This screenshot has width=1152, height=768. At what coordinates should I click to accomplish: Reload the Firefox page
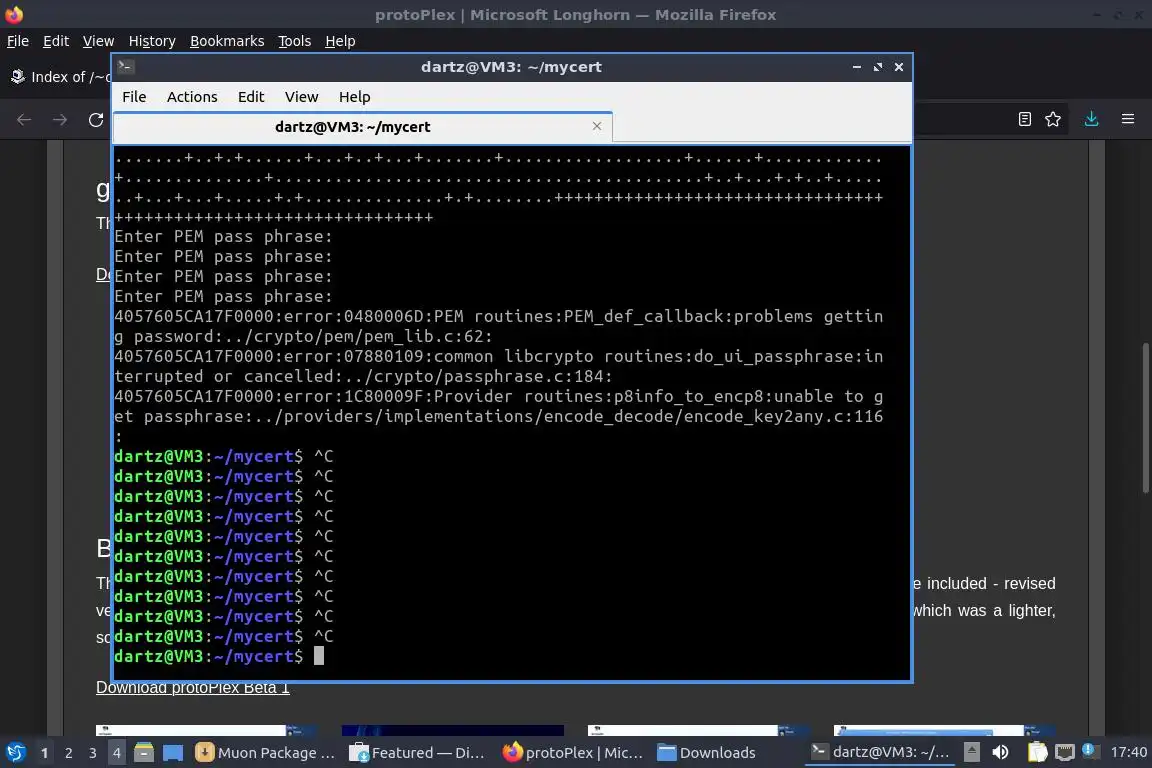click(x=96, y=120)
